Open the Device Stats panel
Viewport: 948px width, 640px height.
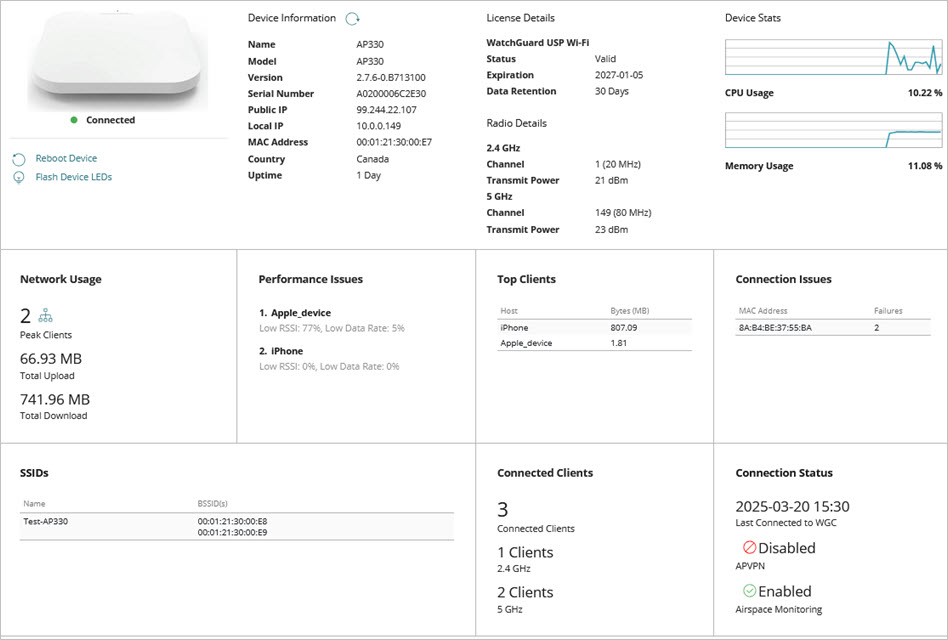[x=751, y=17]
